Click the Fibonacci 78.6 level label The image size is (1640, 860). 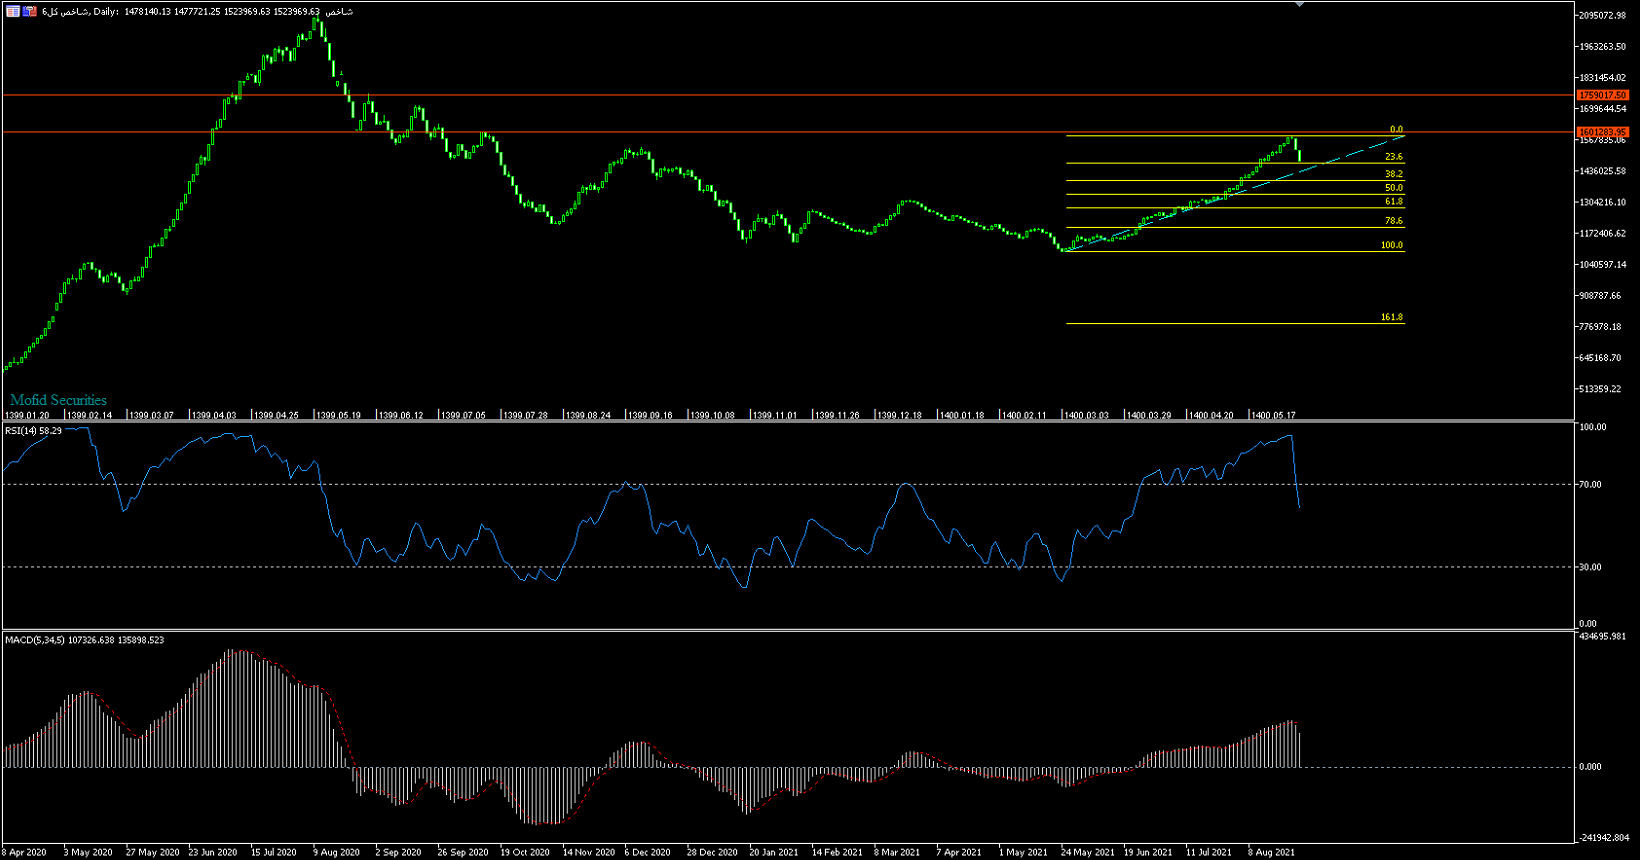coord(1393,221)
